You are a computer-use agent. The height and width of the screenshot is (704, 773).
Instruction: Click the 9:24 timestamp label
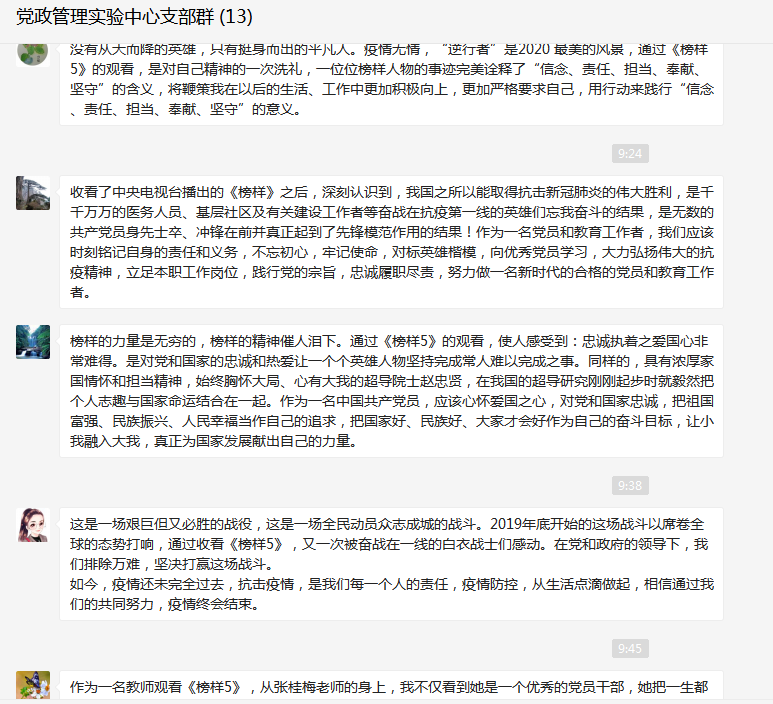(630, 154)
